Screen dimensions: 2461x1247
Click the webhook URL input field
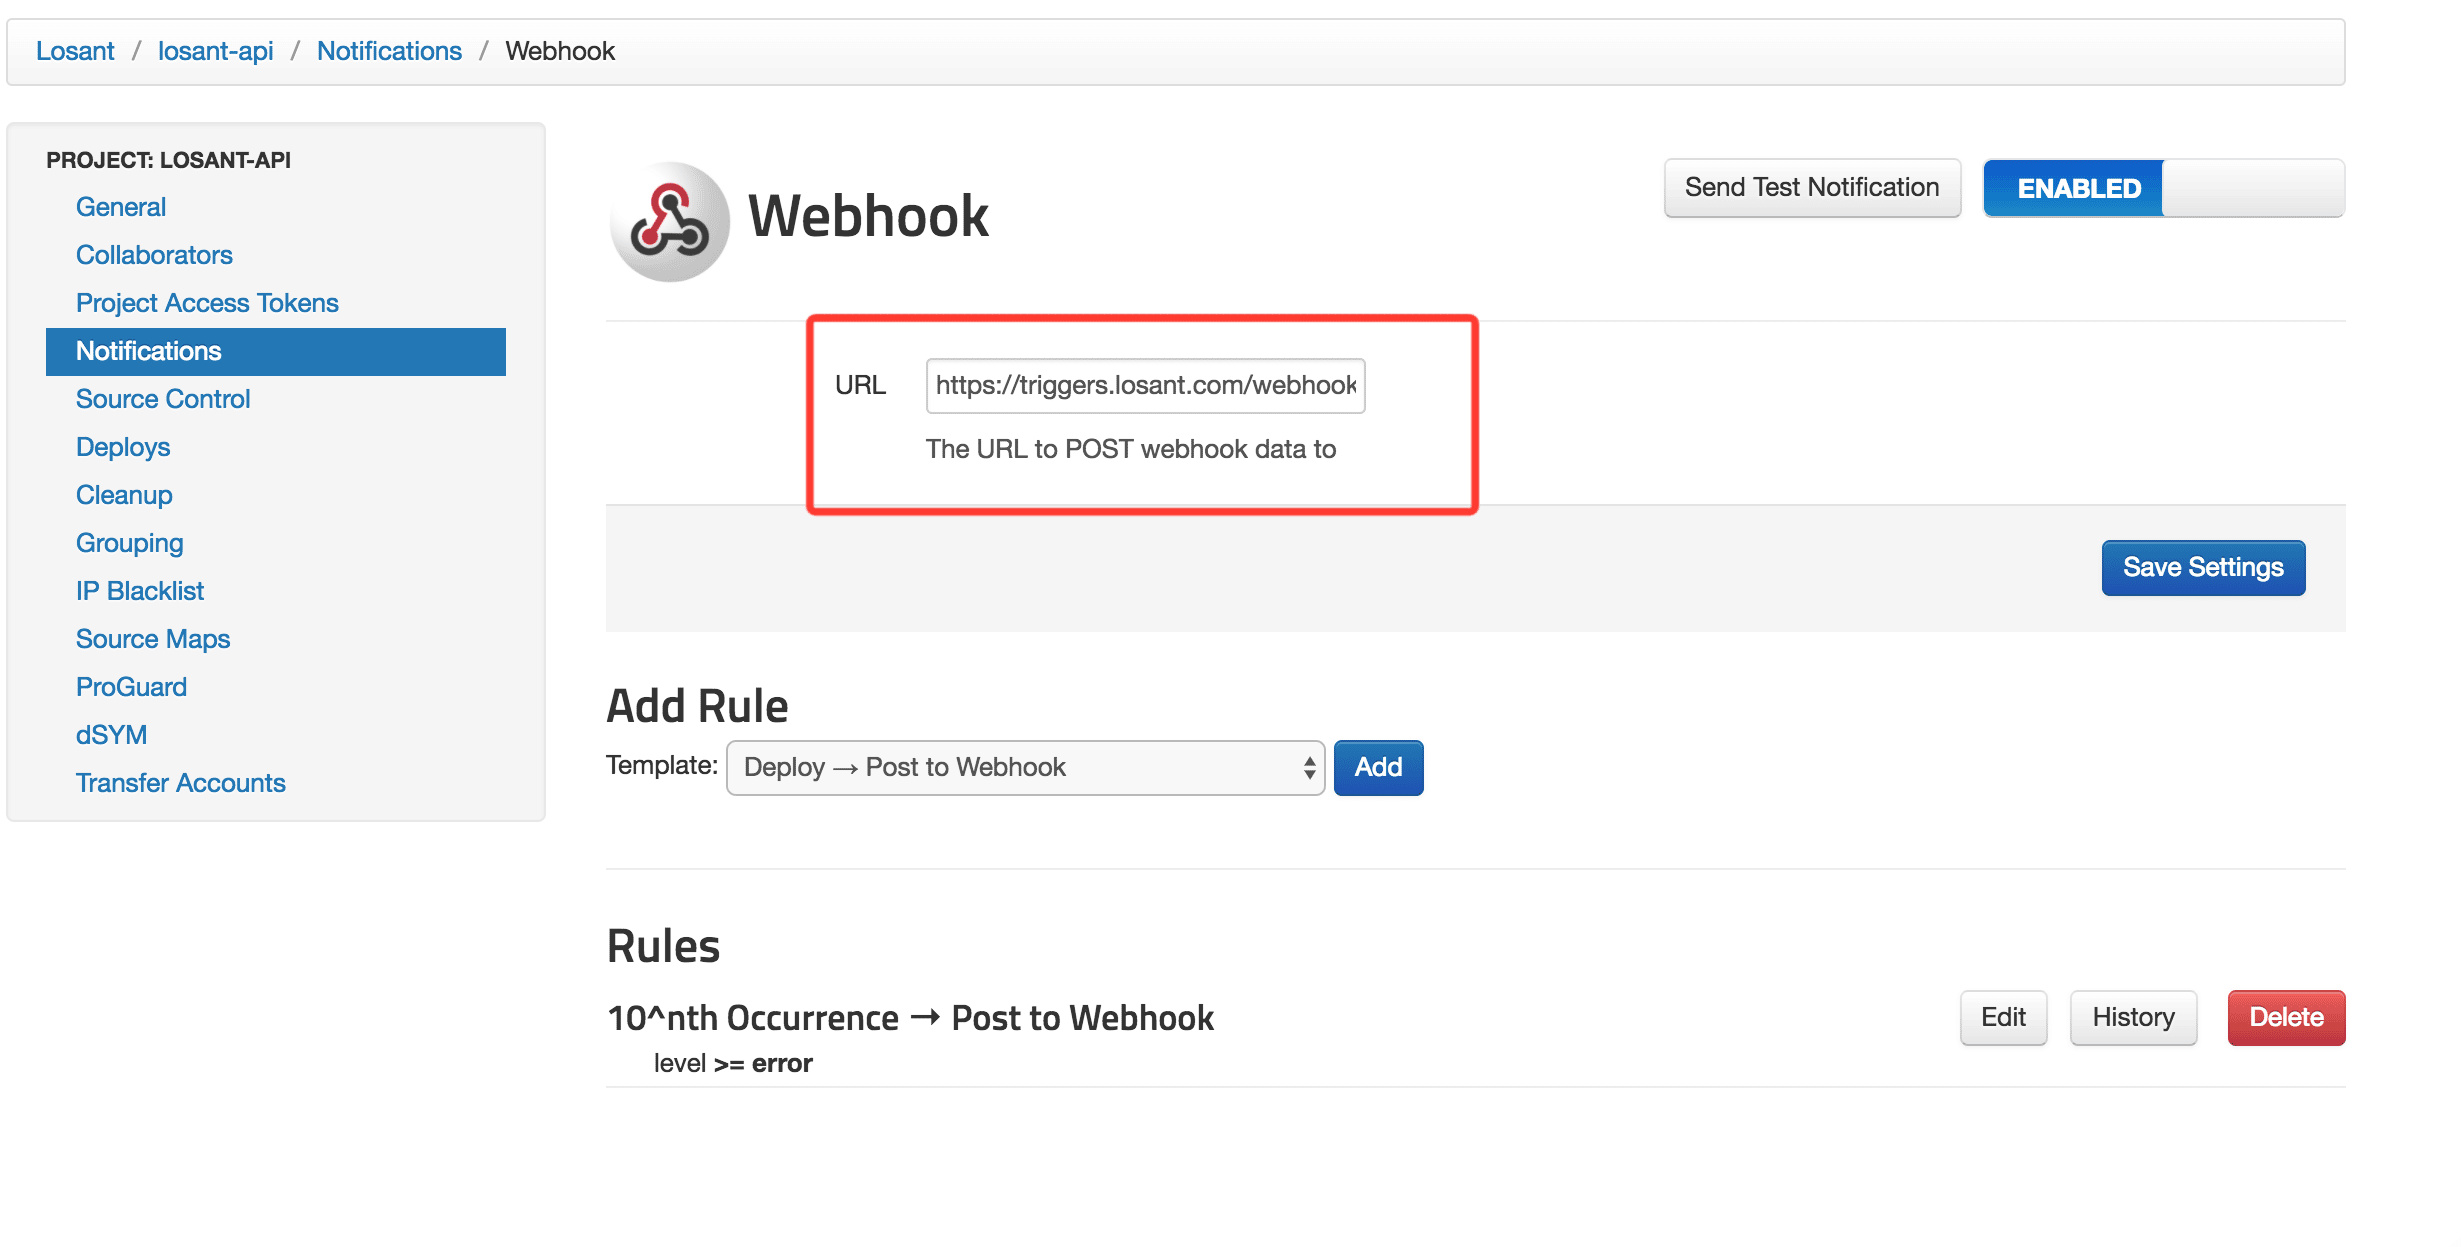coord(1145,386)
